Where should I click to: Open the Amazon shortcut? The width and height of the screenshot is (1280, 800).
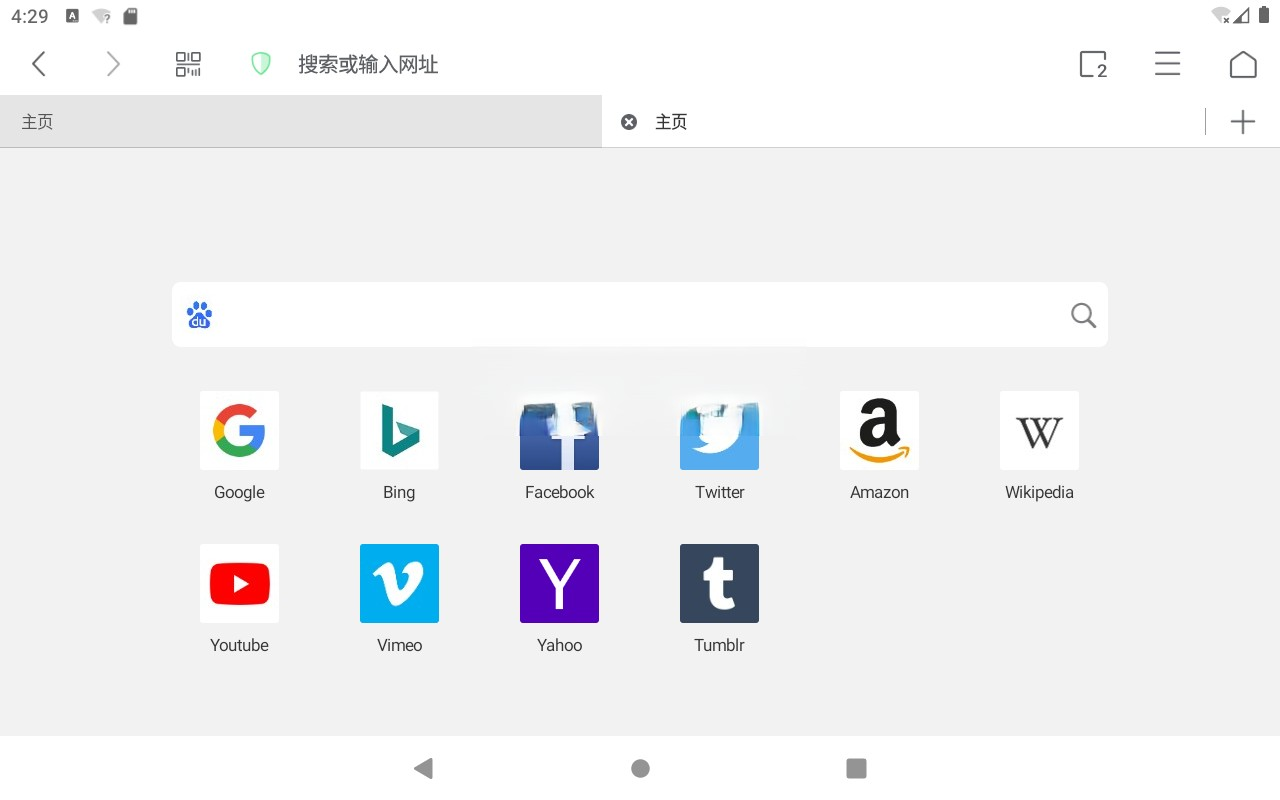pos(879,446)
